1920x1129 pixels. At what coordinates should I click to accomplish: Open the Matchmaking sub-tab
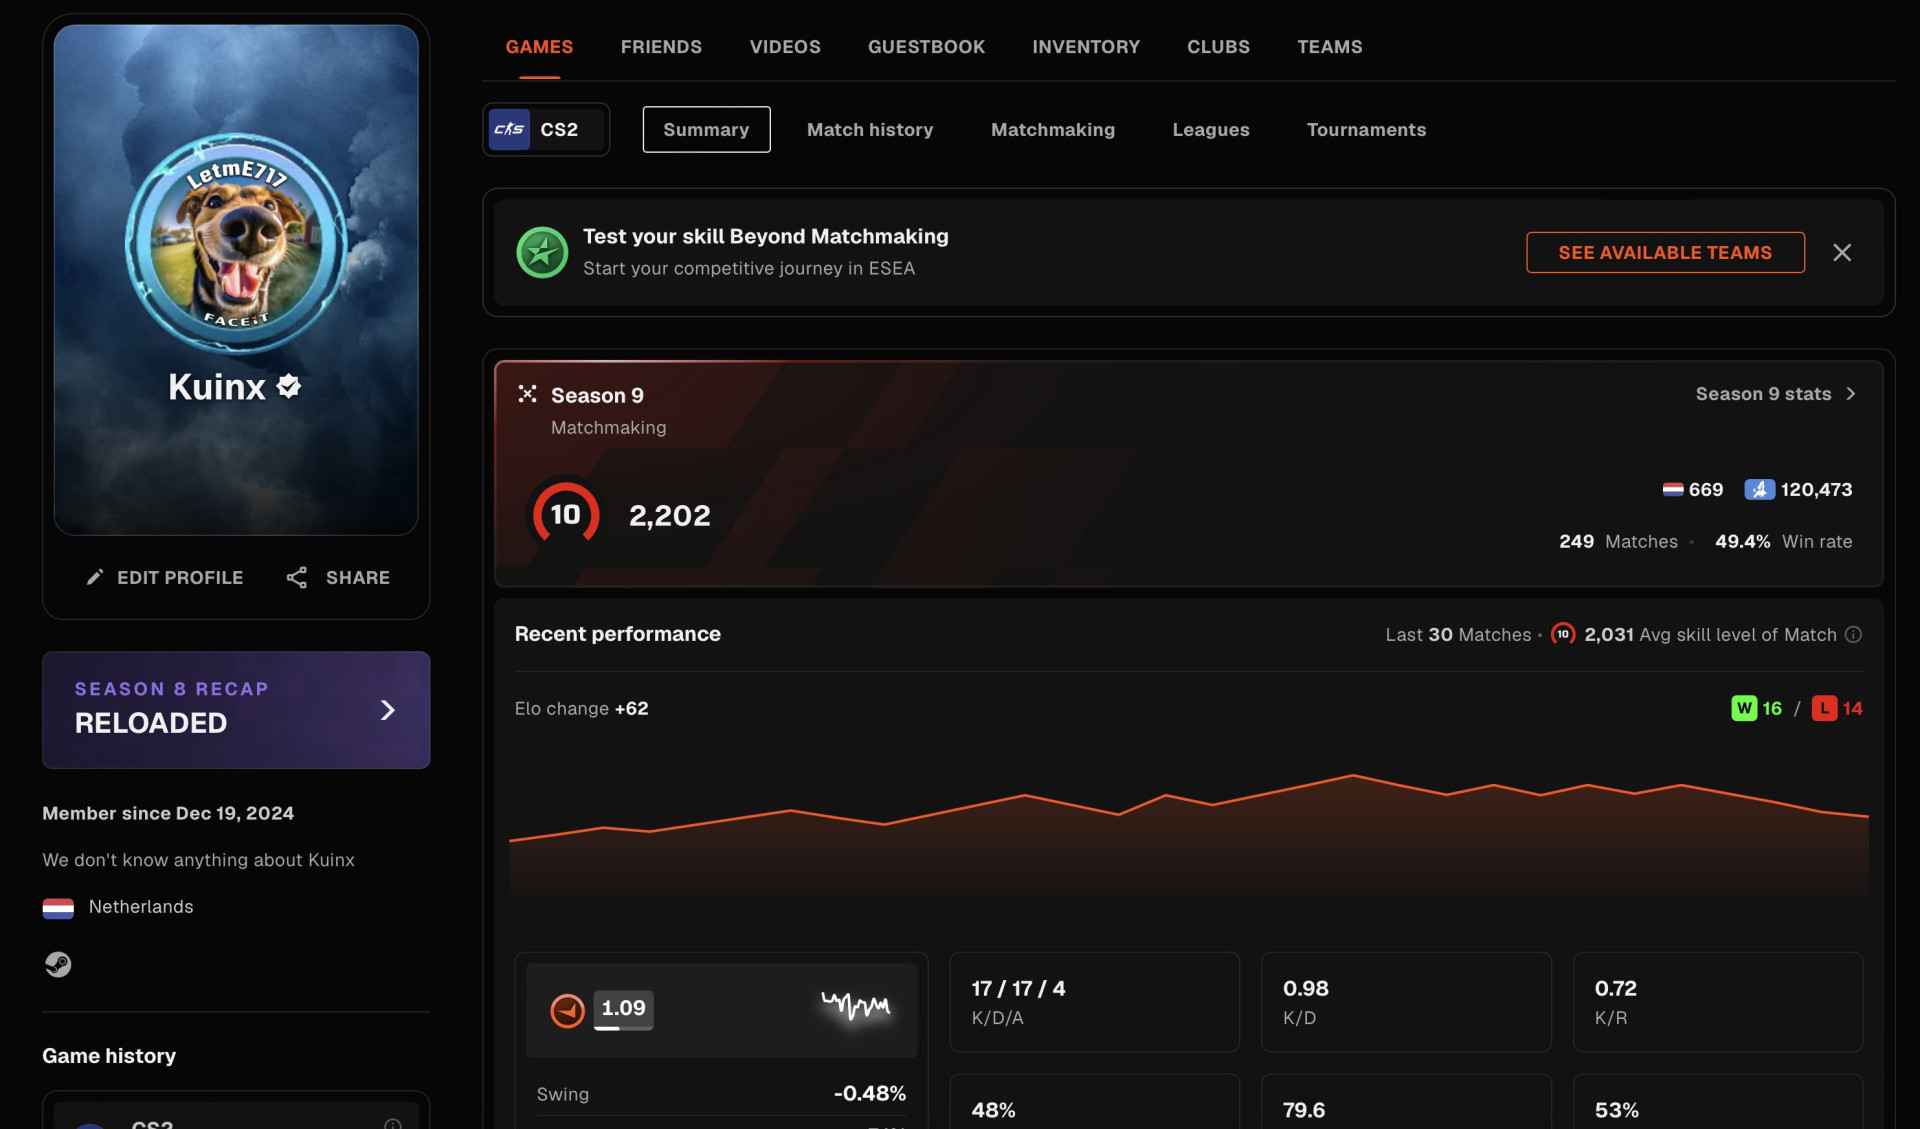pyautogui.click(x=1053, y=129)
